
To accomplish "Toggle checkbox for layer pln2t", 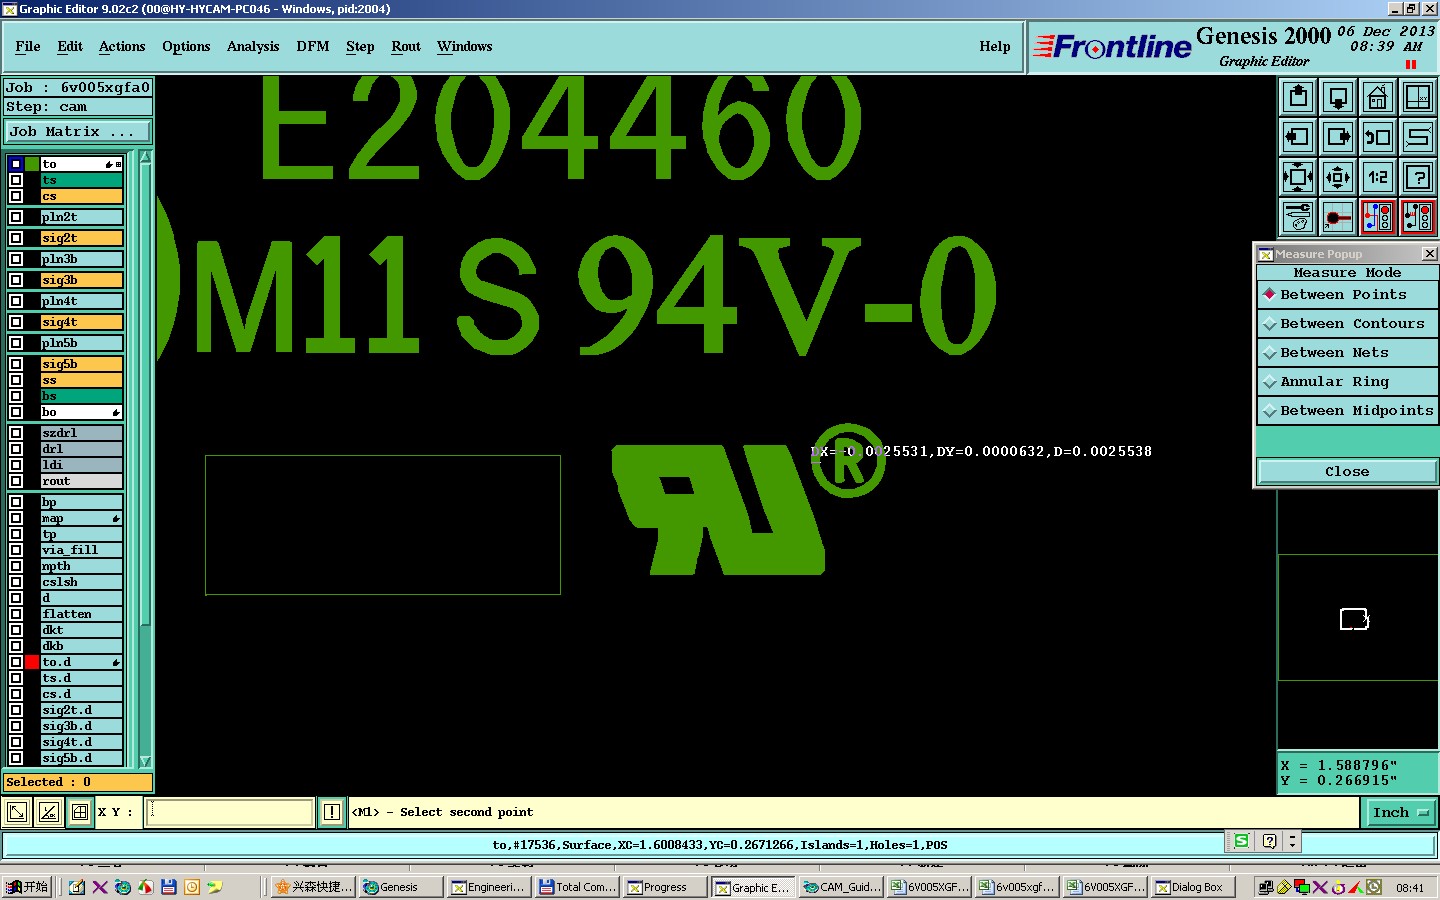I will (x=16, y=217).
